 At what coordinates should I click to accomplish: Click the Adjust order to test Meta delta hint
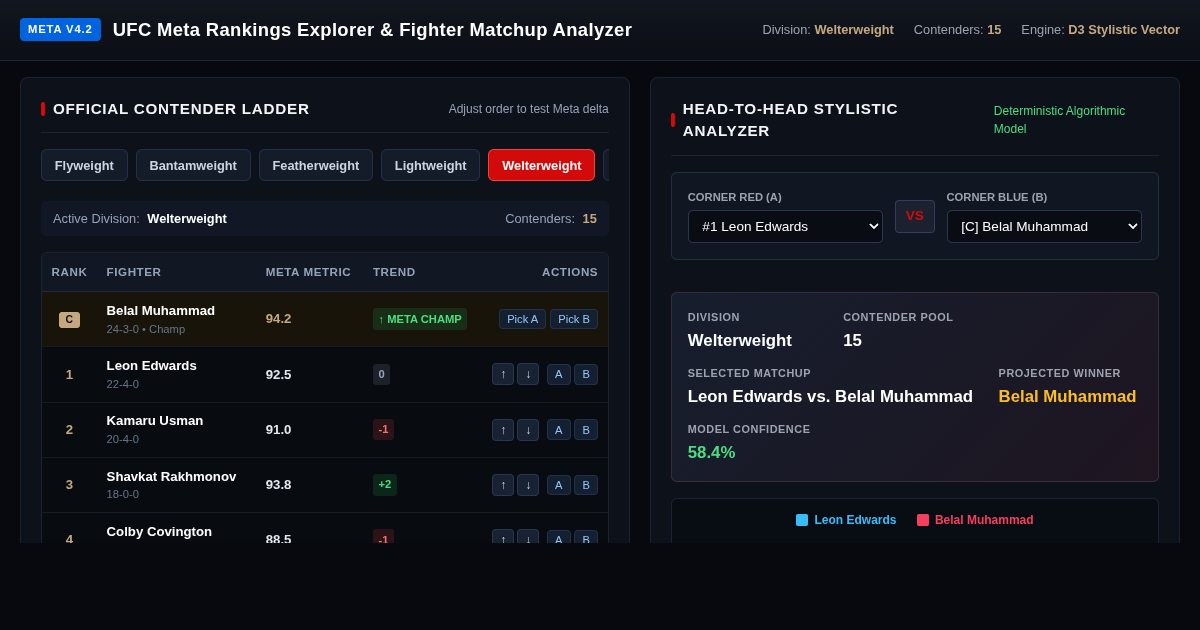pyautogui.click(x=529, y=109)
